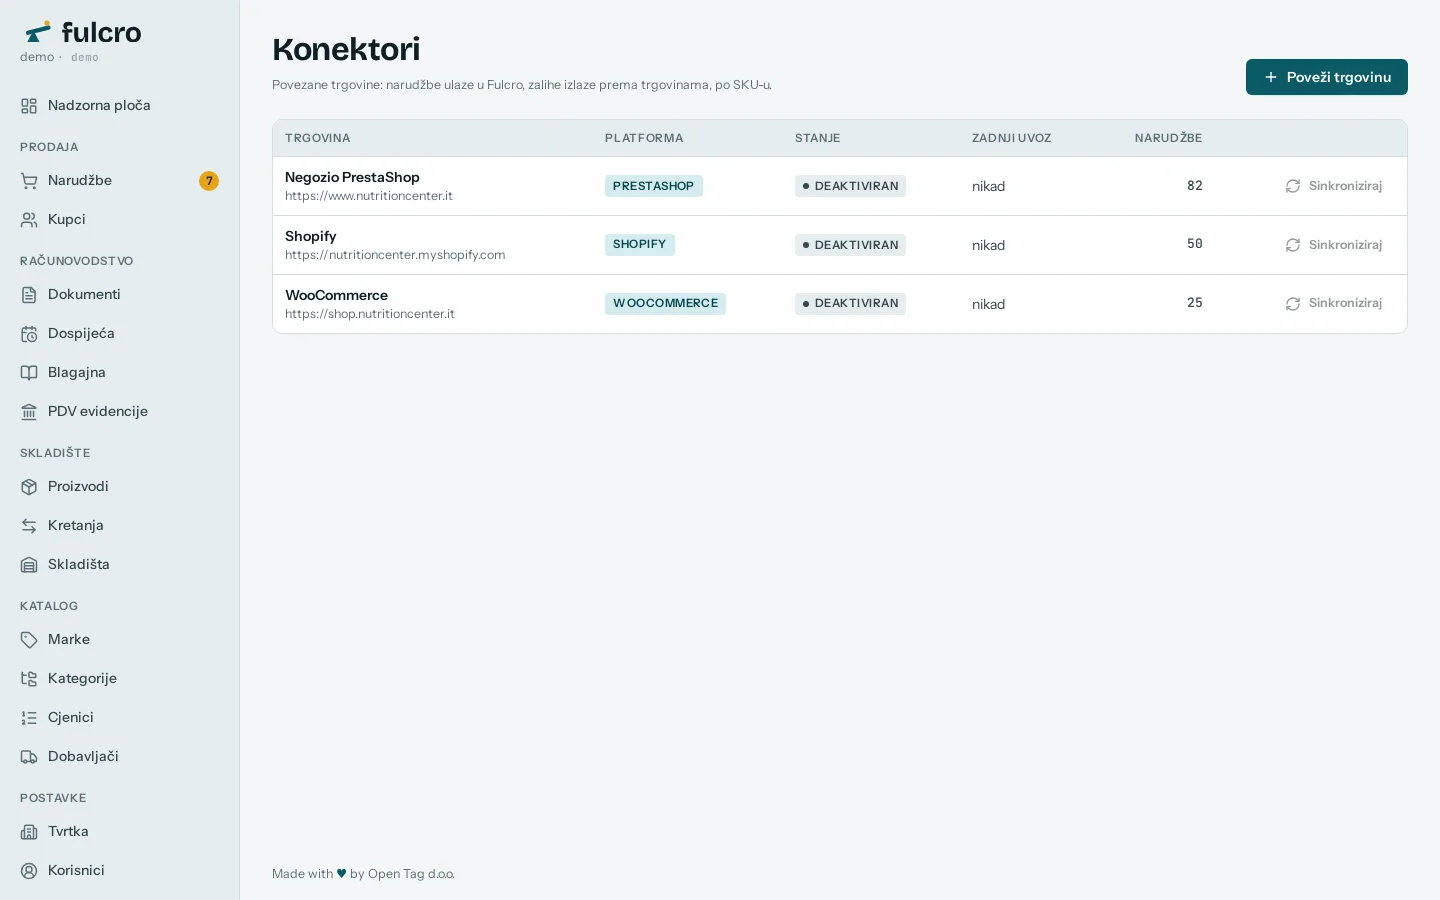
Task: Click the Open Tag d.o.o. footer text
Action: pos(411,874)
